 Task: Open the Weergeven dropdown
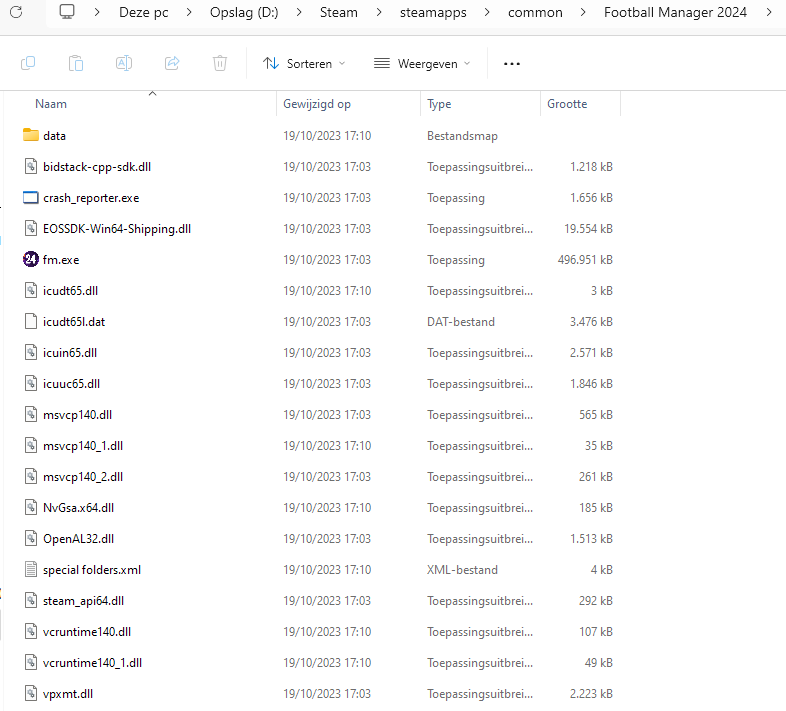pos(422,64)
